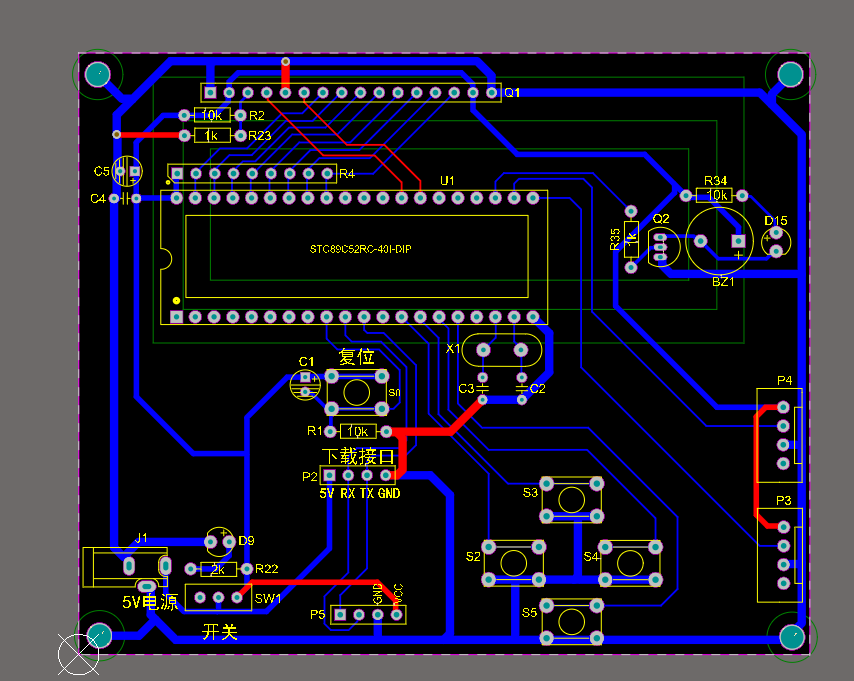The width and height of the screenshot is (854, 681).
Task: Select the S3 pushbutton footprint
Action: (571, 500)
